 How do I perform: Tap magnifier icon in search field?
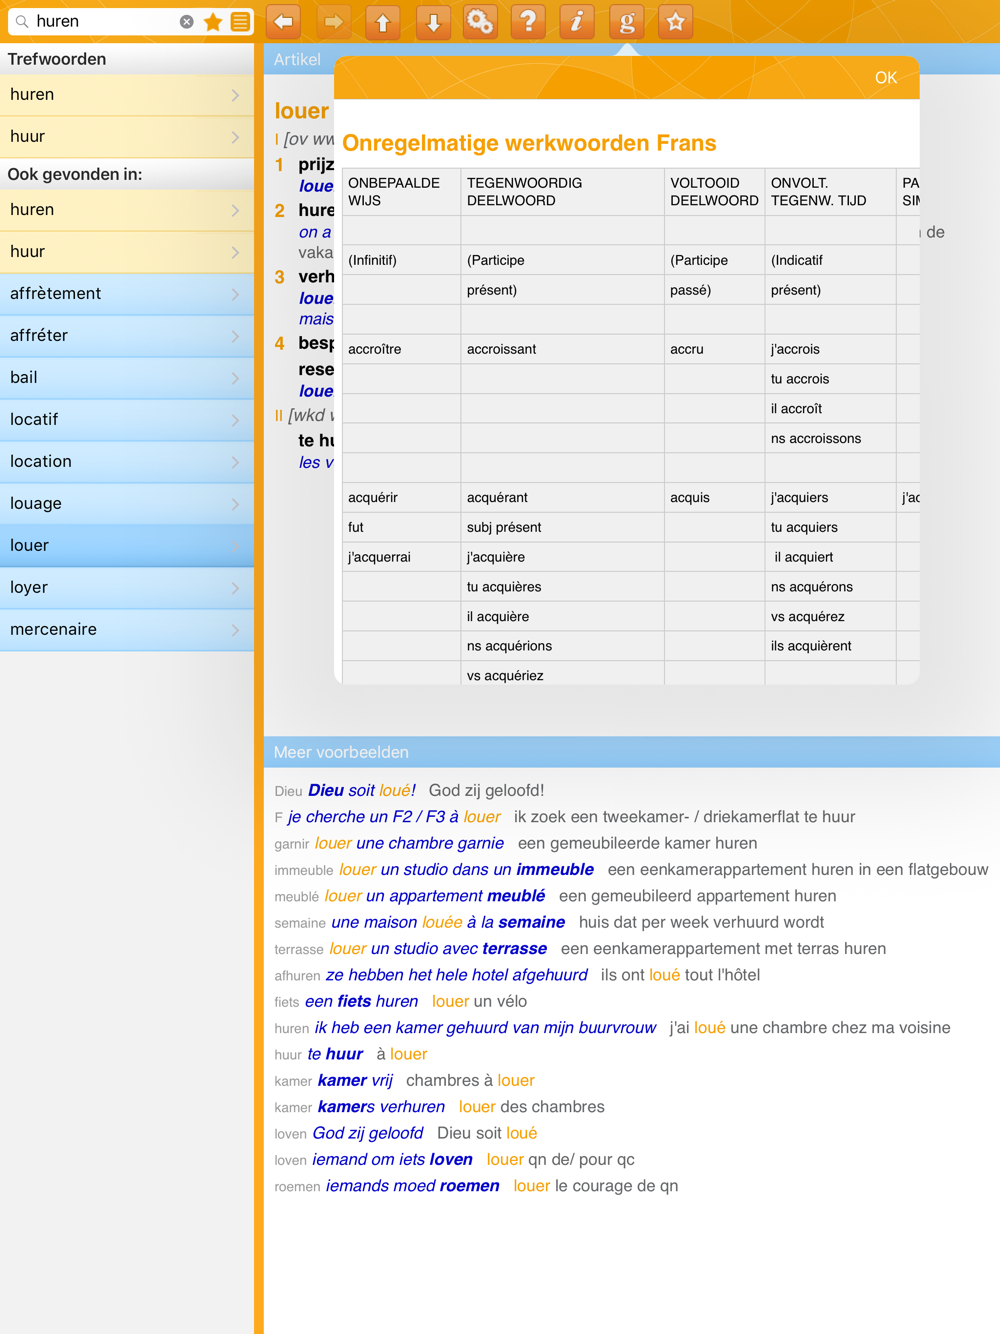22,21
